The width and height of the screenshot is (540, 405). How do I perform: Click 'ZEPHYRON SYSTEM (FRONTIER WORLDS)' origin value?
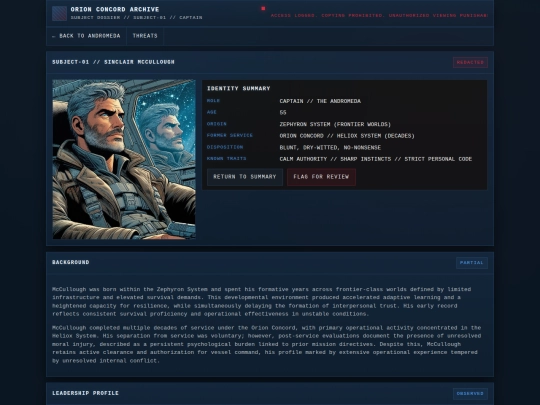coord(335,124)
